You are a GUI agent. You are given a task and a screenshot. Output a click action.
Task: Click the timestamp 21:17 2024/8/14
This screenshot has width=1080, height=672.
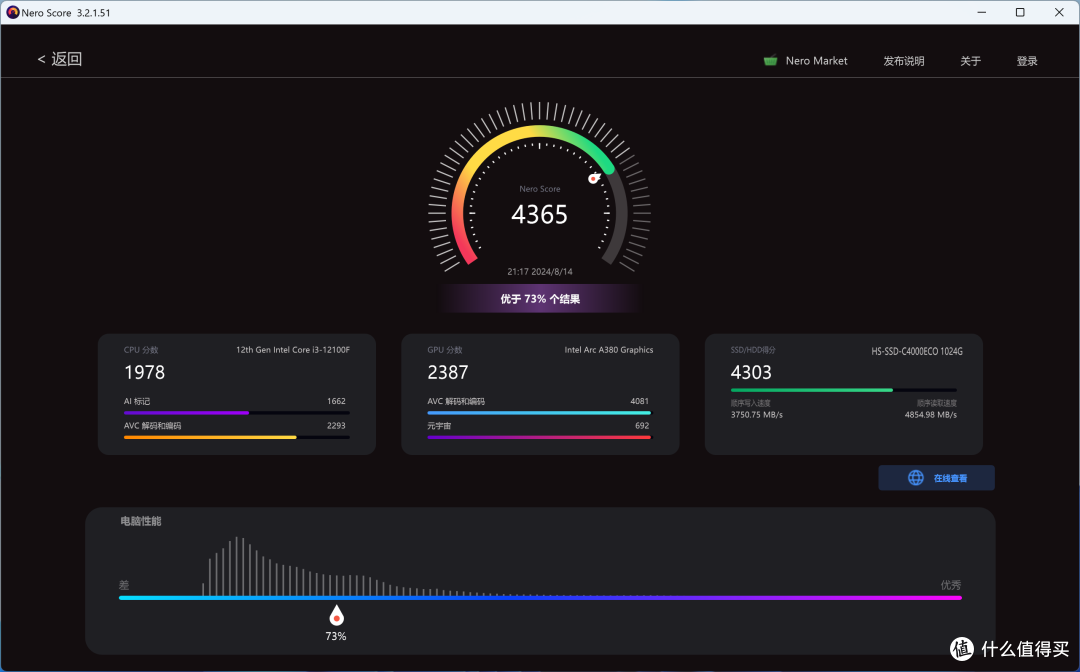pyautogui.click(x=540, y=271)
